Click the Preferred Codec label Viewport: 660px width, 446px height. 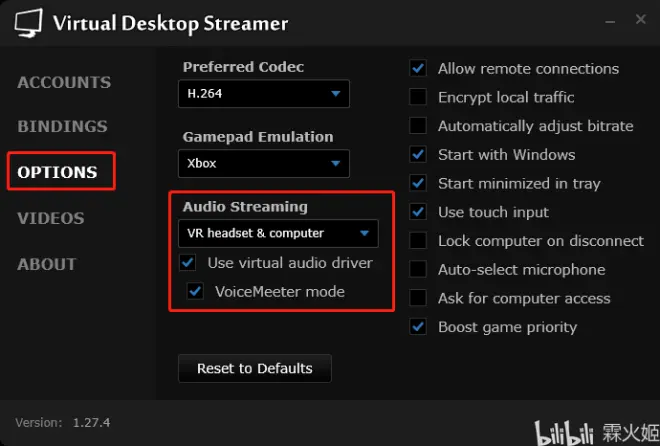(243, 67)
